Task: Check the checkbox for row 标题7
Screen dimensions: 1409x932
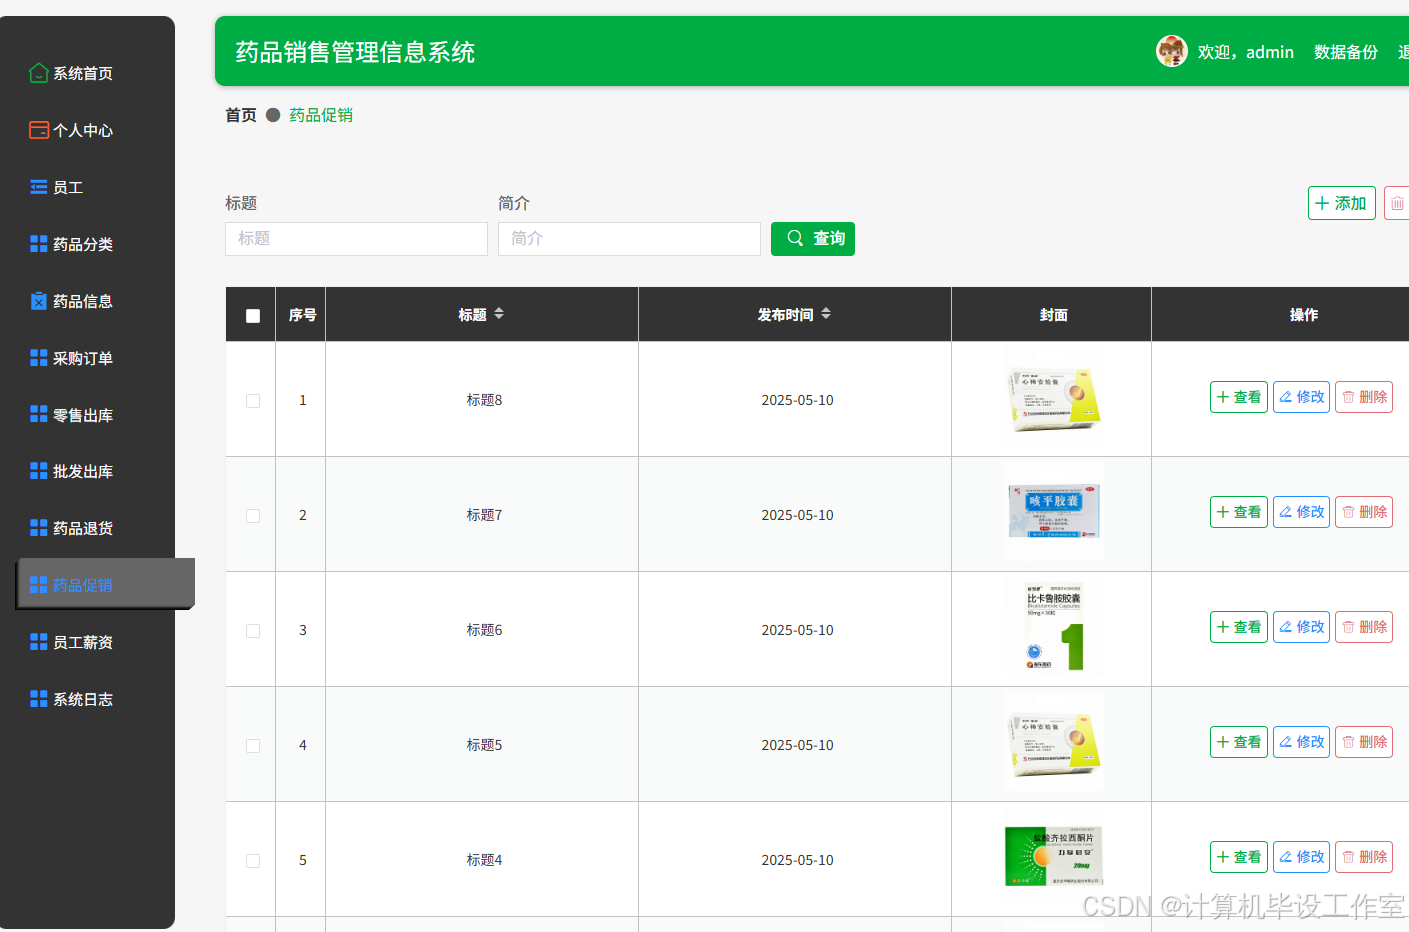Action: point(253,516)
